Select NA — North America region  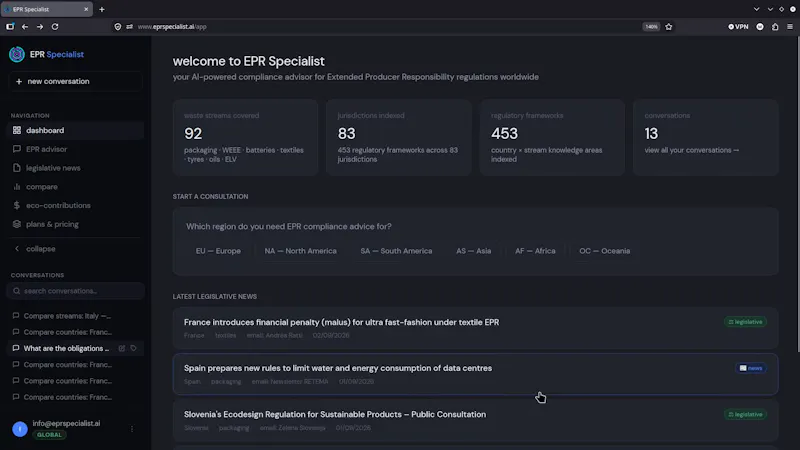(300, 251)
